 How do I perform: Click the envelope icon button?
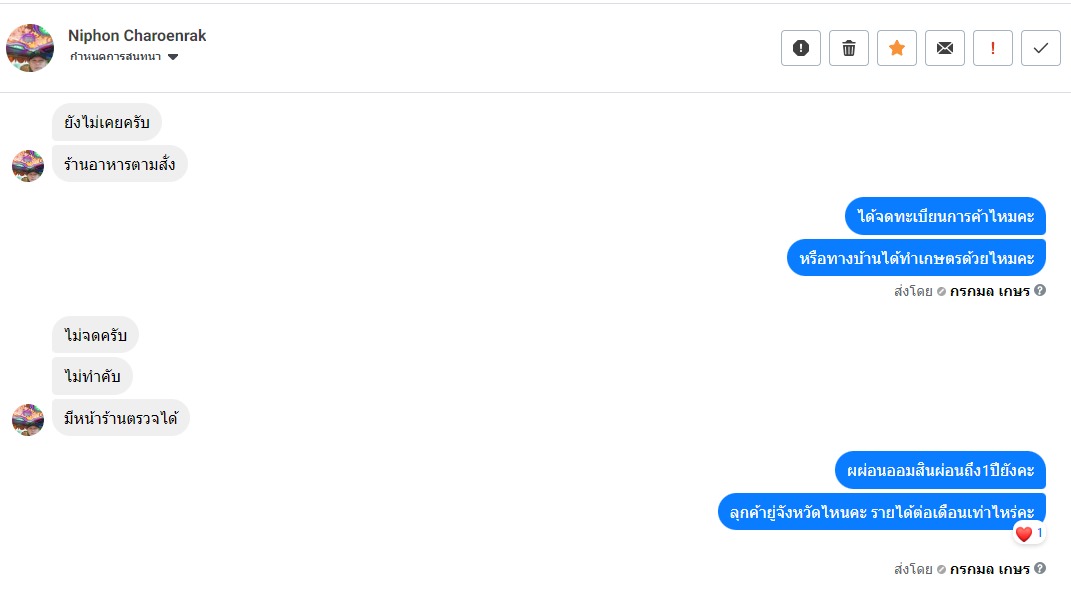click(x=945, y=48)
